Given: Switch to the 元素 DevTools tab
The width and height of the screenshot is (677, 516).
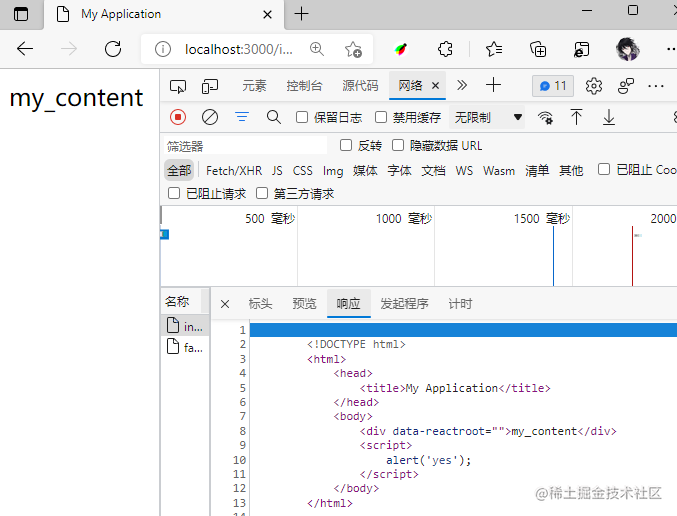Looking at the screenshot, I should coord(254,86).
